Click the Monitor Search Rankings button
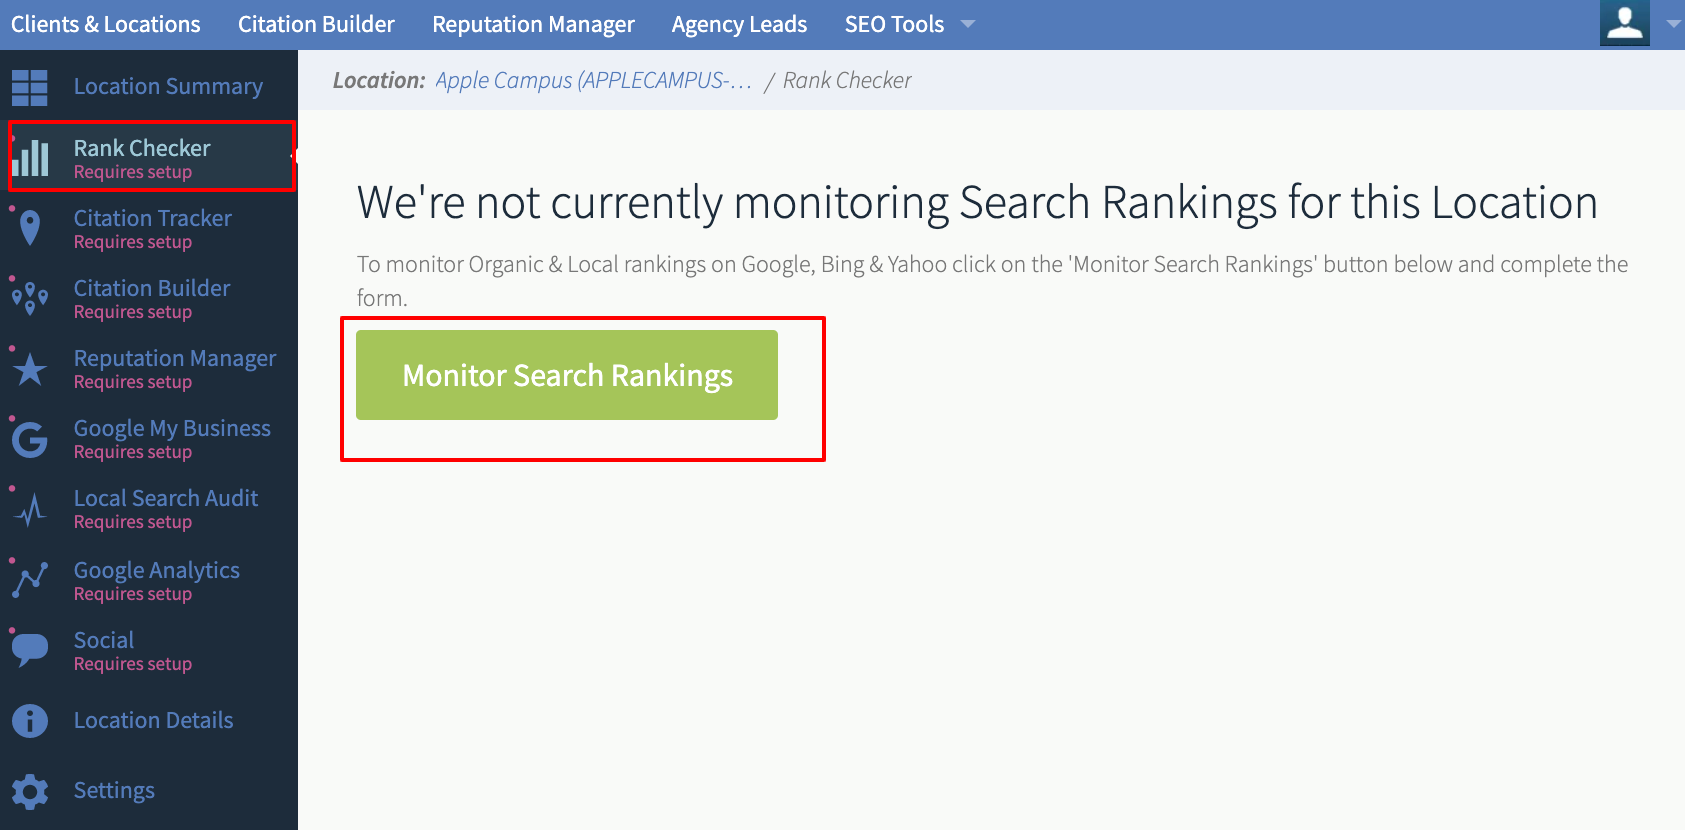Image resolution: width=1685 pixels, height=830 pixels. point(567,375)
